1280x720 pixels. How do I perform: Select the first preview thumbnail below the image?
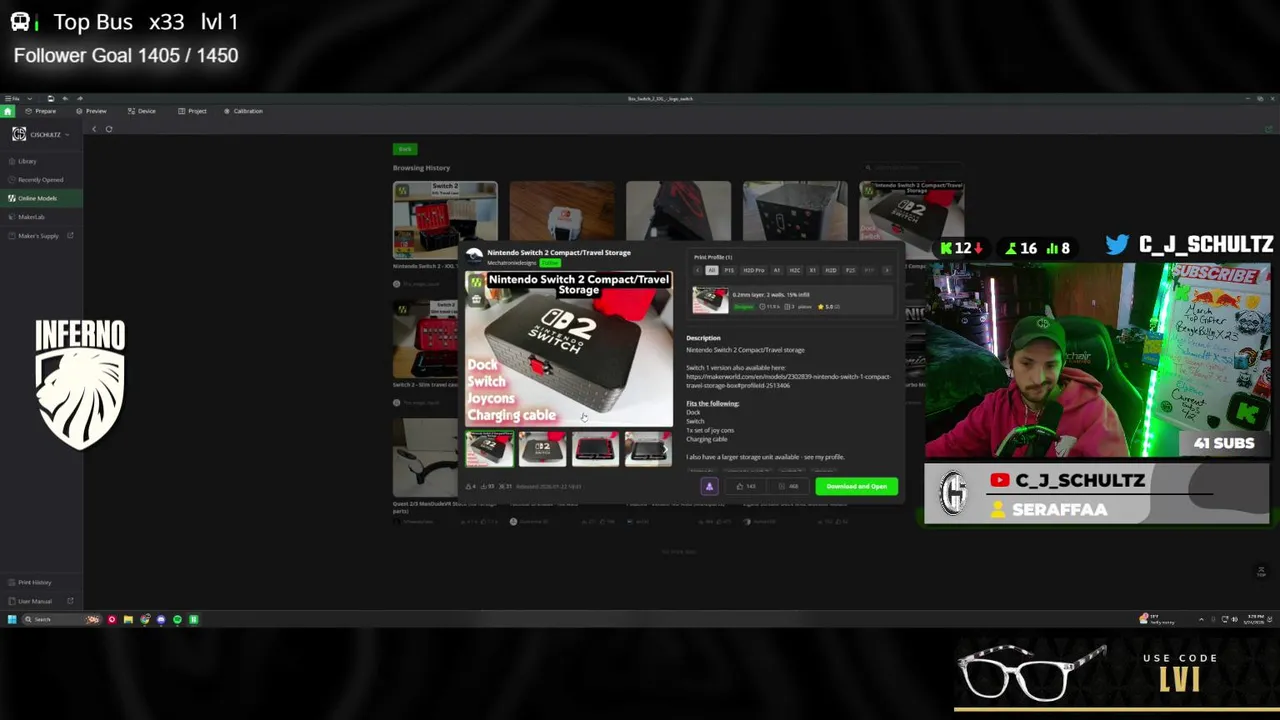[490, 449]
